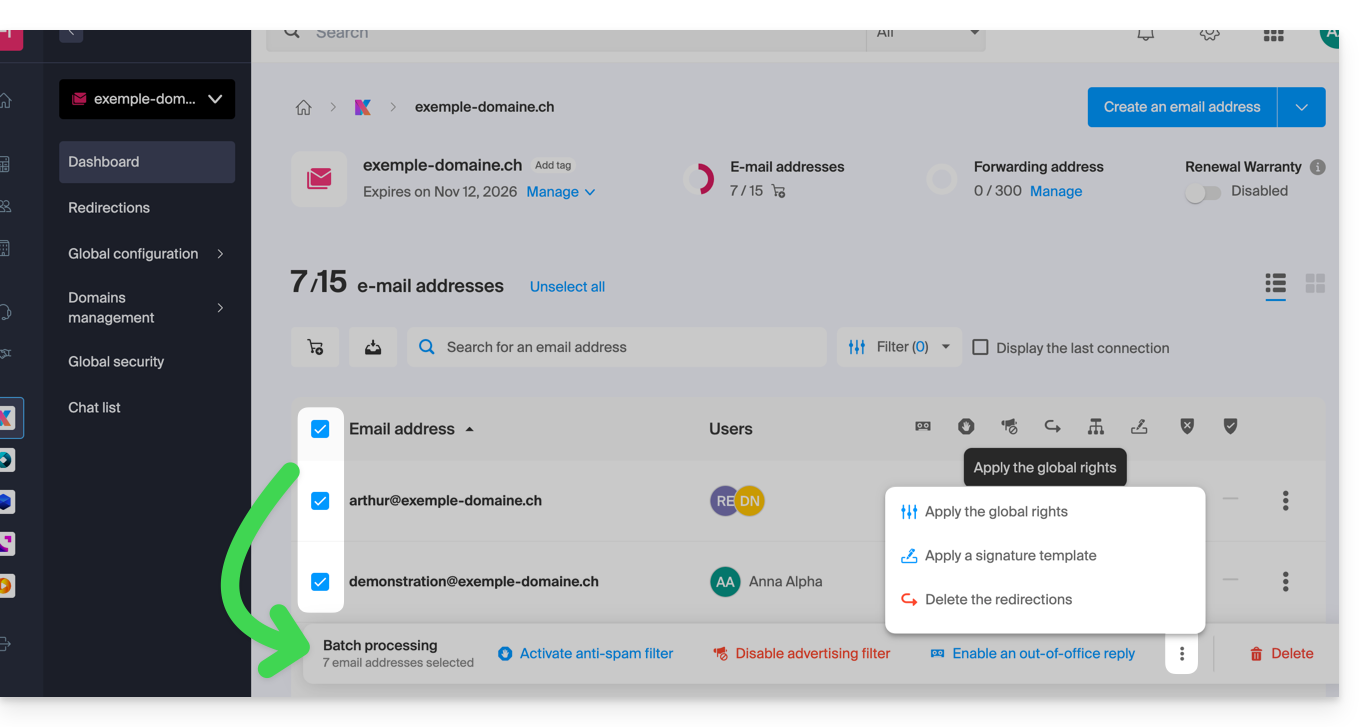Click the Users column header
Screen dimensions: 1369x727
point(731,429)
